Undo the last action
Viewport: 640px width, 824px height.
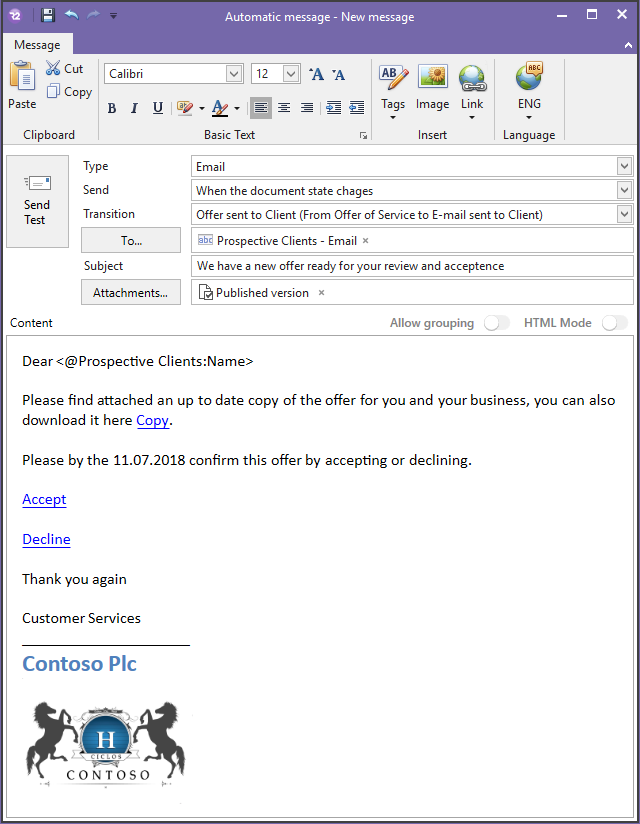pyautogui.click(x=71, y=15)
